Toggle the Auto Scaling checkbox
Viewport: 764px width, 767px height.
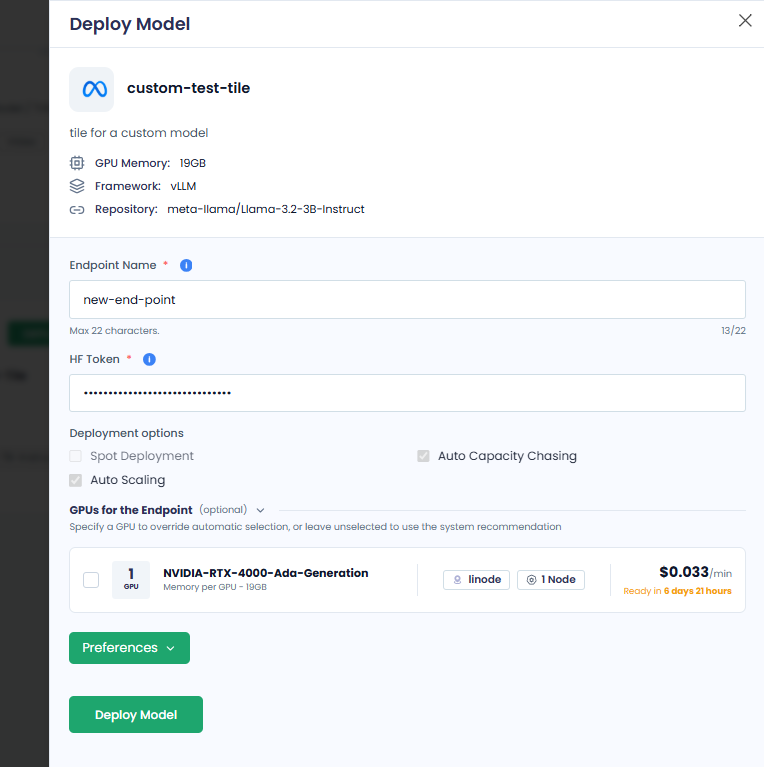tap(75, 480)
